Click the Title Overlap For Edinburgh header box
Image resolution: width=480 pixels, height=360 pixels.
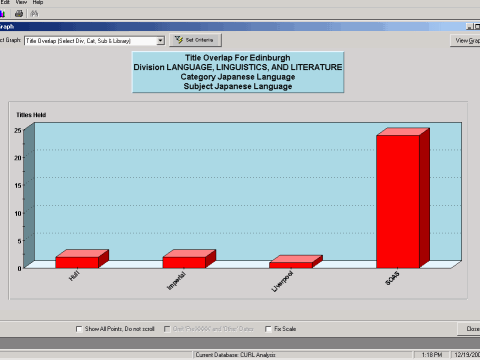point(238,72)
